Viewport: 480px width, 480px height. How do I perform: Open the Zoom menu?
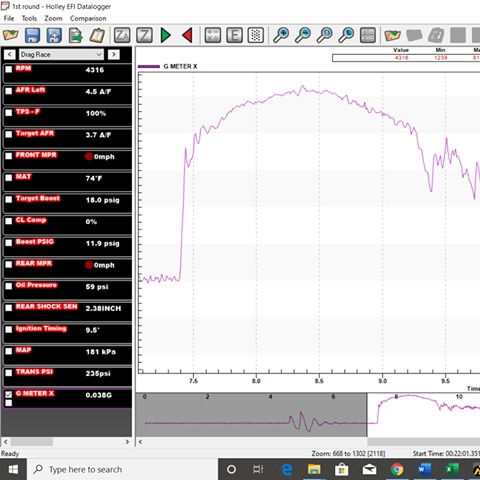53,18
